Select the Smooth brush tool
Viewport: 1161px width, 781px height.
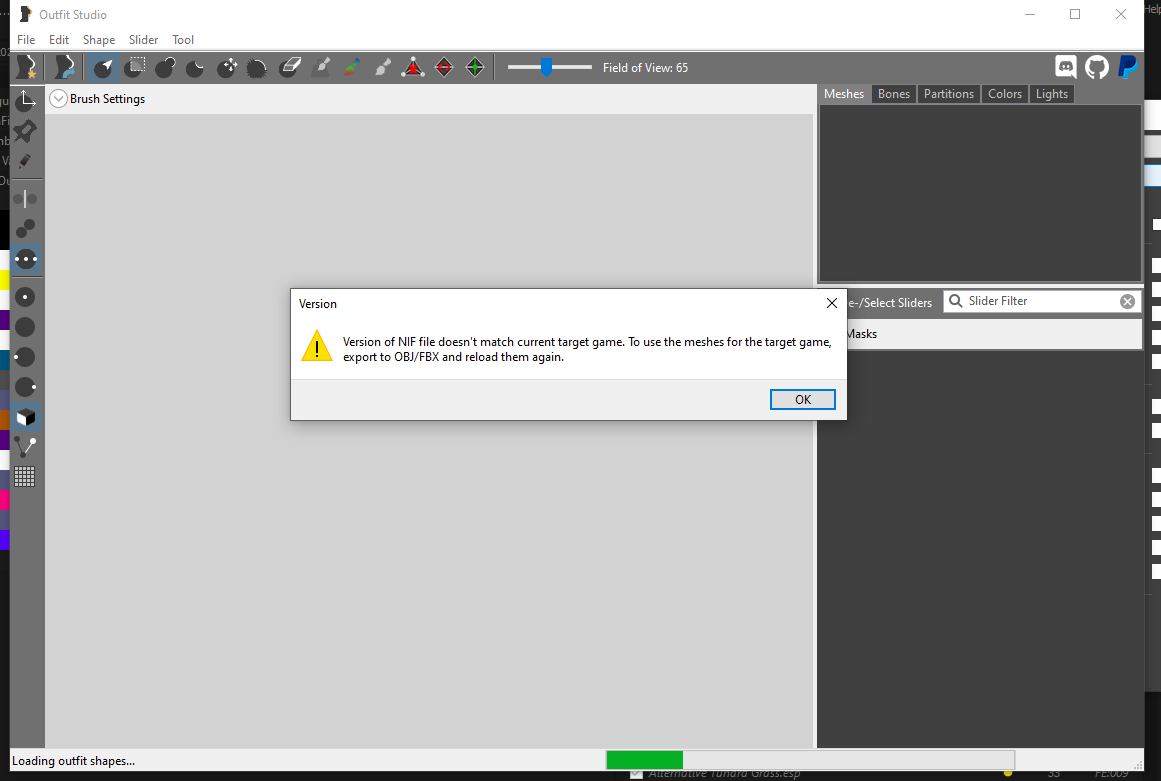[257, 67]
